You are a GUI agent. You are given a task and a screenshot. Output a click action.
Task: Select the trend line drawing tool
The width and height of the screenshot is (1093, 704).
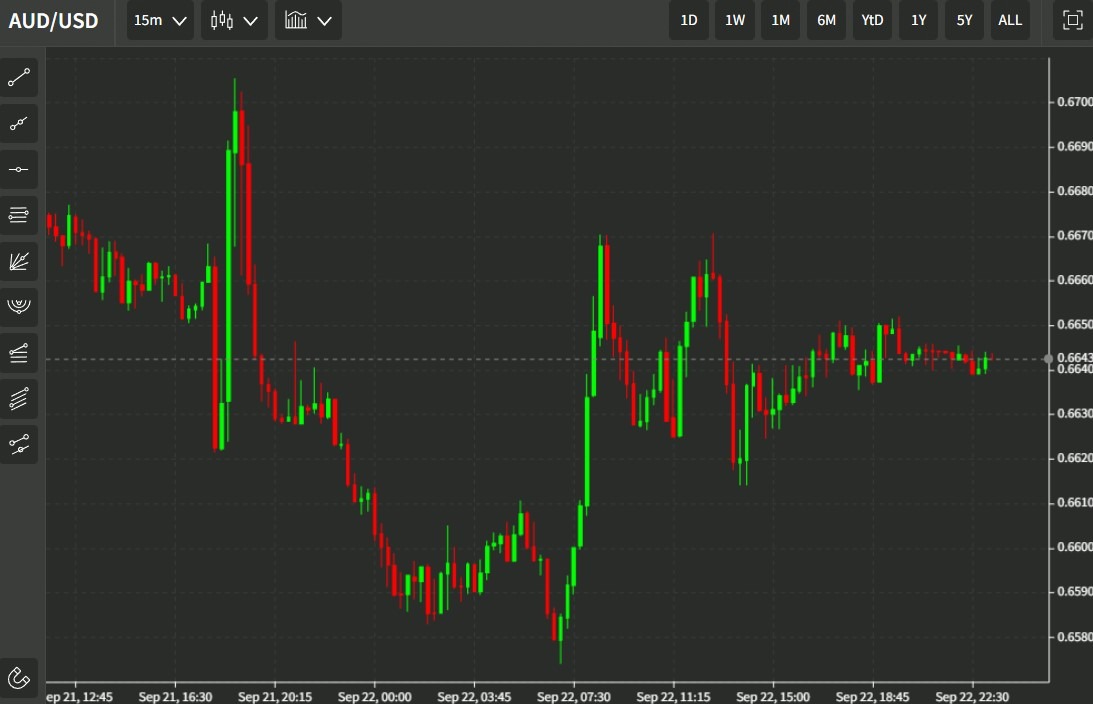point(19,78)
